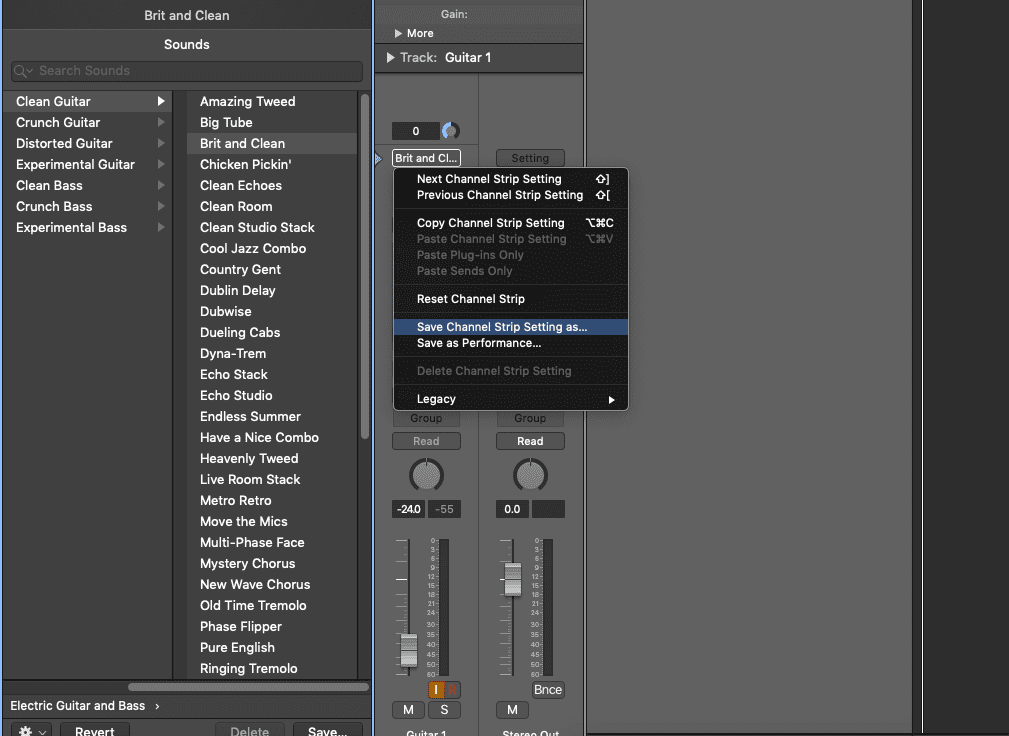
Task: Click the Stereo Out volume fader
Action: pyautogui.click(x=513, y=579)
